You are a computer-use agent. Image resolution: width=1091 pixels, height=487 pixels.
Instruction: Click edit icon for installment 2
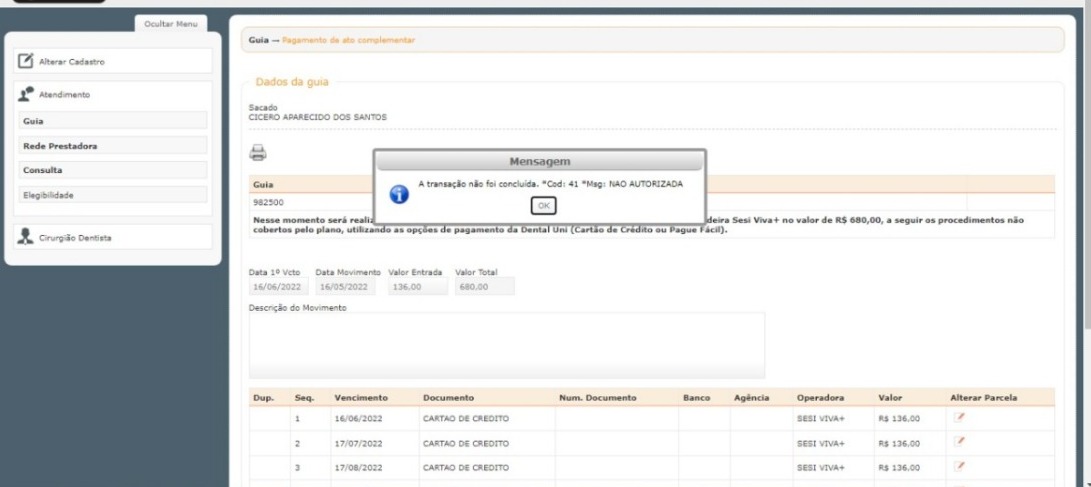pos(960,441)
